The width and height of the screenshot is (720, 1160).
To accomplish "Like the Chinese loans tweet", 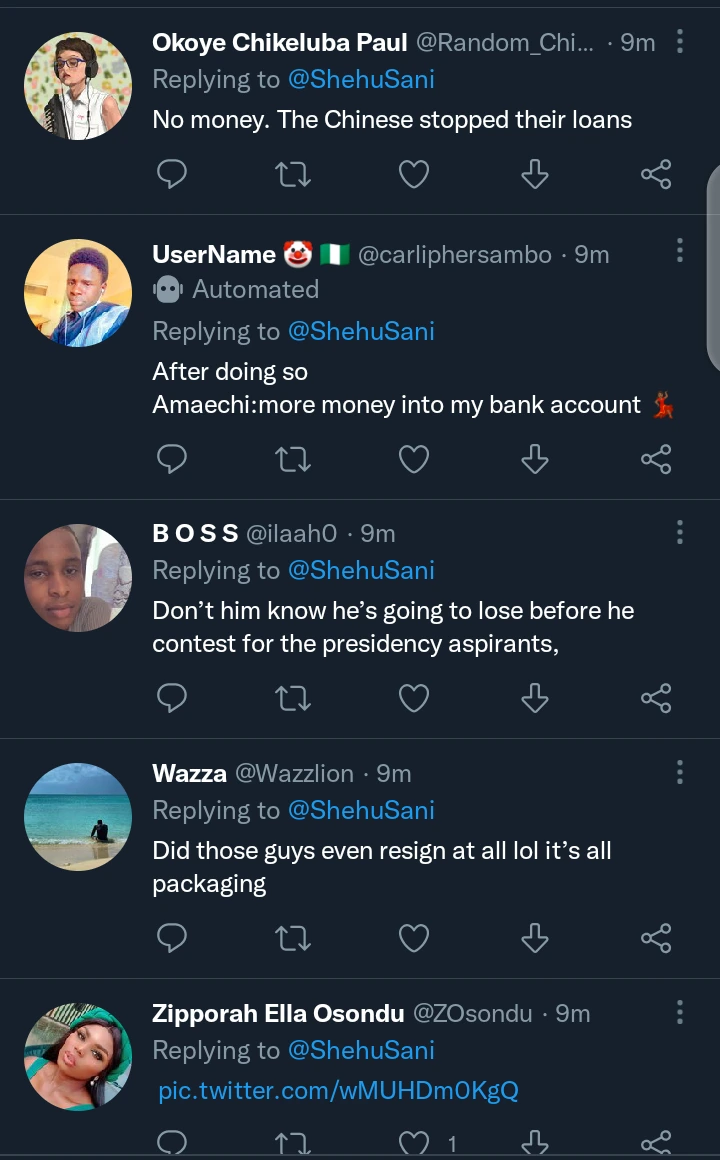I will (414, 175).
